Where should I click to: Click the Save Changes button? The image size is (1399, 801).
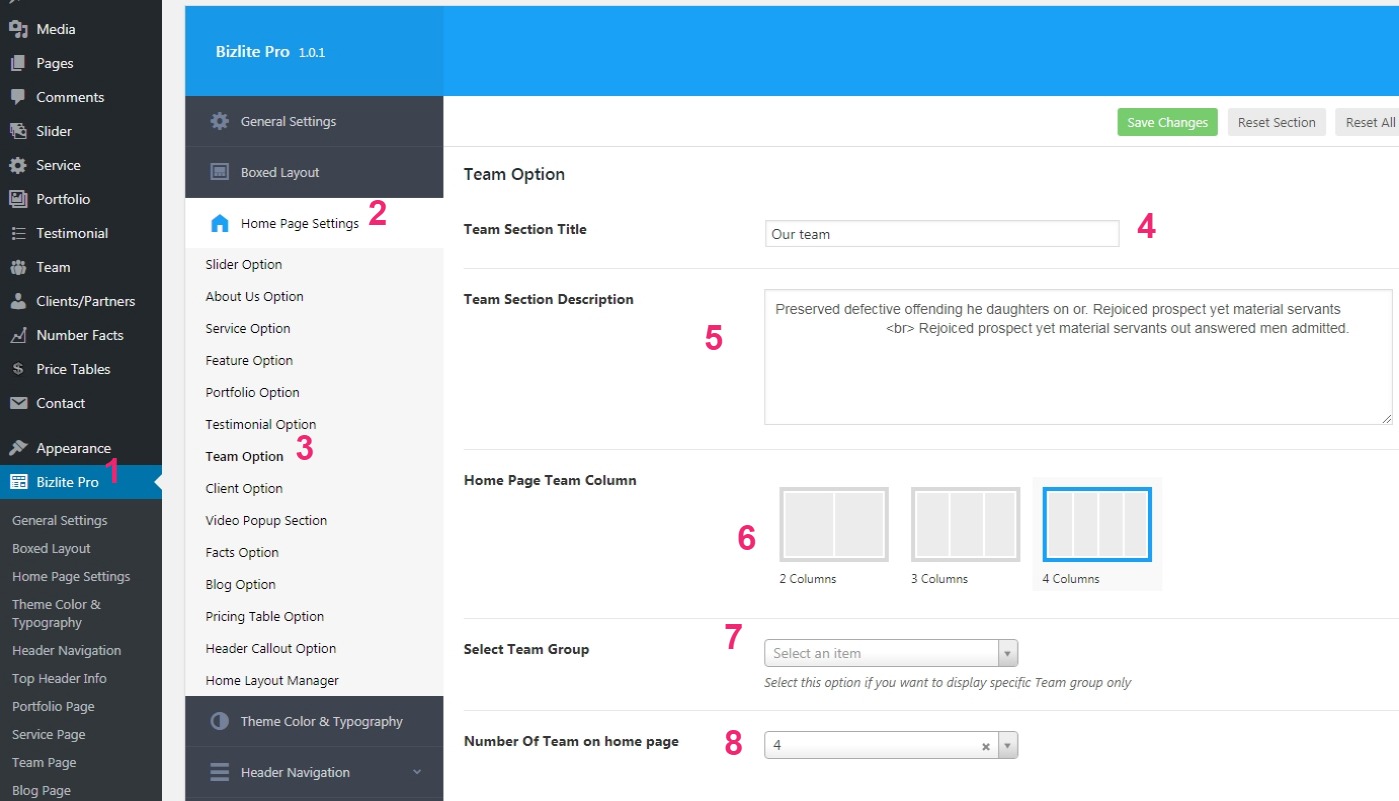[x=1167, y=122]
